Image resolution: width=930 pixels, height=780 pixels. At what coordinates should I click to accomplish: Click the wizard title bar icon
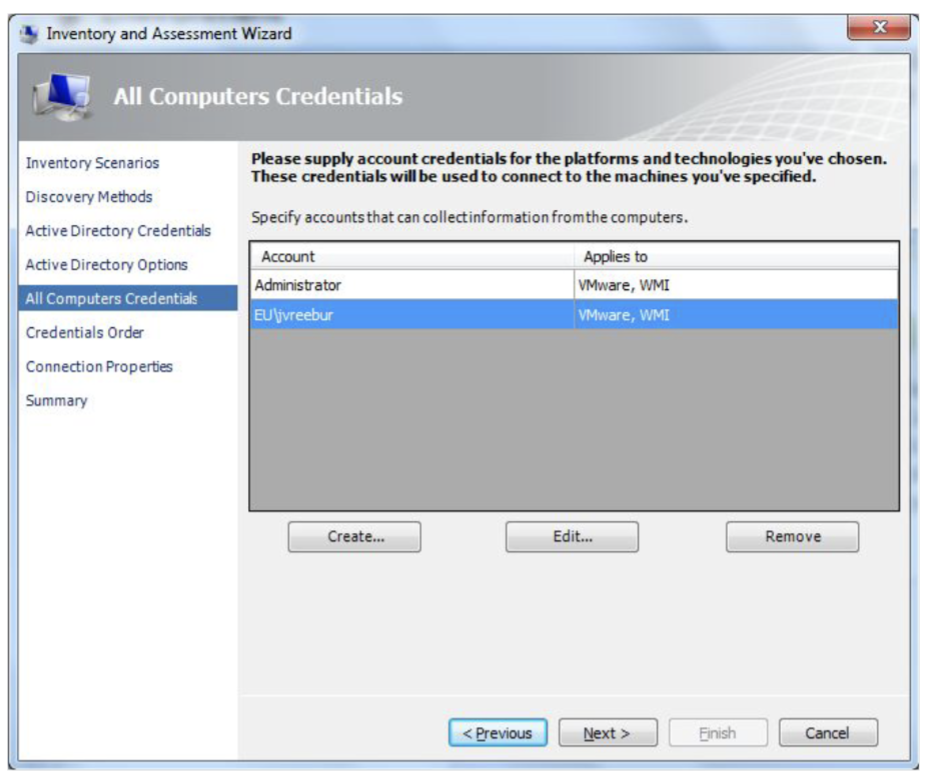[28, 34]
